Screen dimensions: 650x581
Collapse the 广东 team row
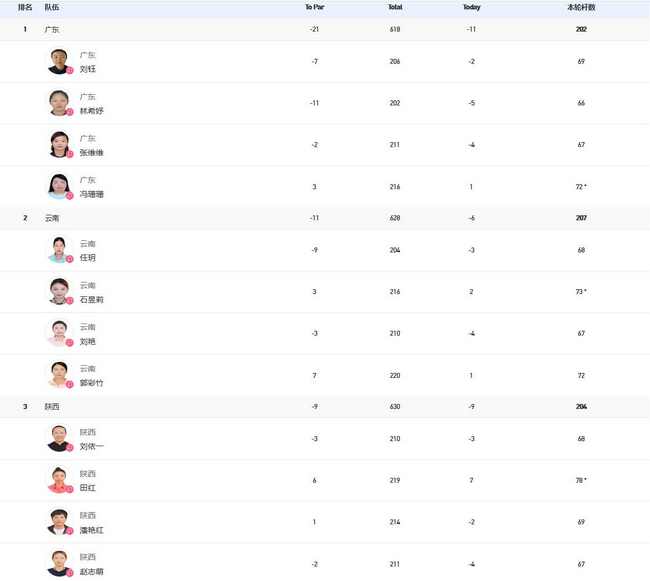pos(52,30)
